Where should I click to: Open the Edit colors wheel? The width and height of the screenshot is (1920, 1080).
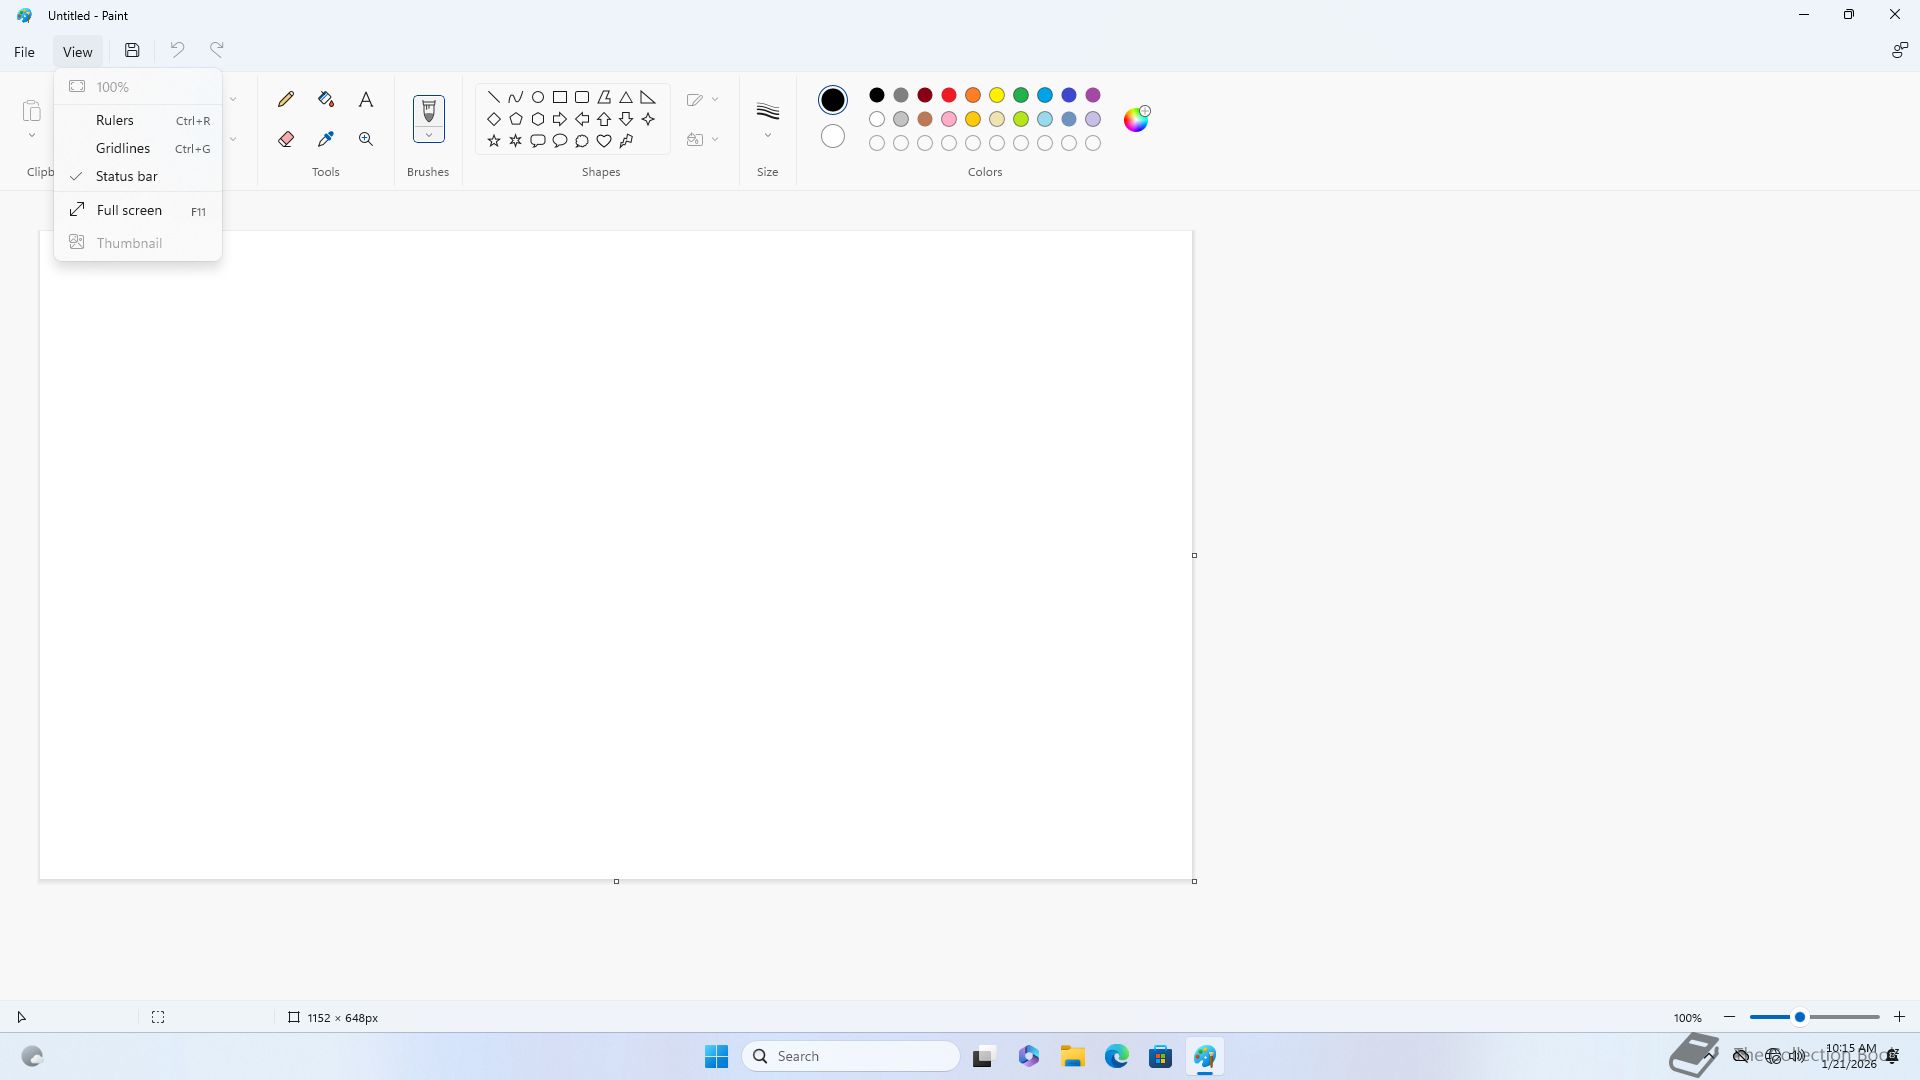tap(1136, 119)
